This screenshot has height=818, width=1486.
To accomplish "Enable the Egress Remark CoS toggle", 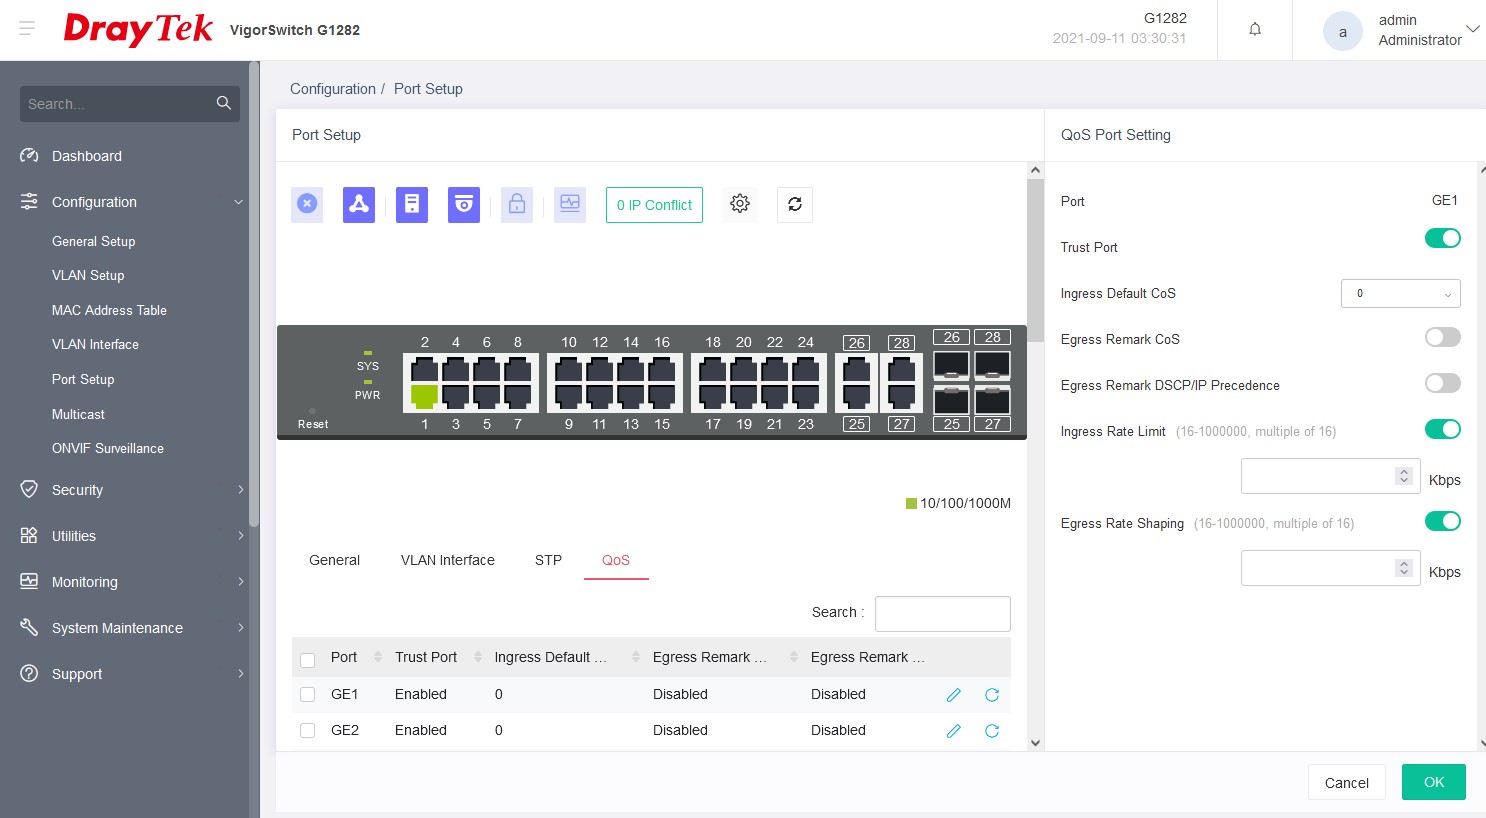I will [1442, 338].
